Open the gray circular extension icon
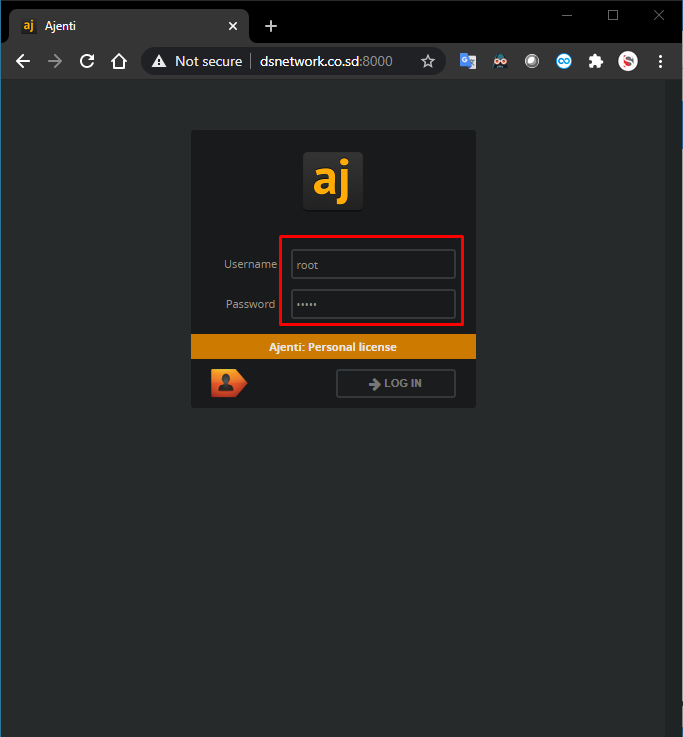 point(532,61)
